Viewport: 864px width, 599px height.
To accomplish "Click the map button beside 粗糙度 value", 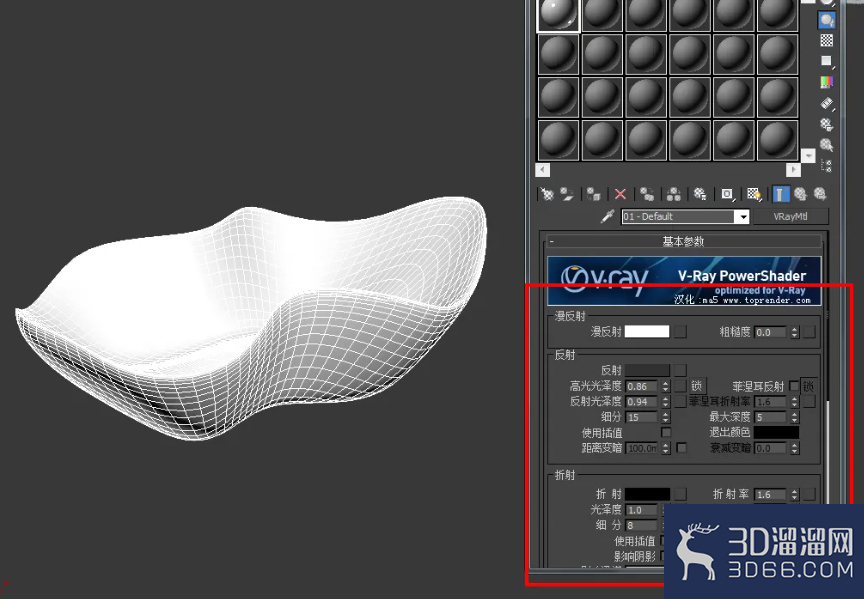I will point(809,332).
